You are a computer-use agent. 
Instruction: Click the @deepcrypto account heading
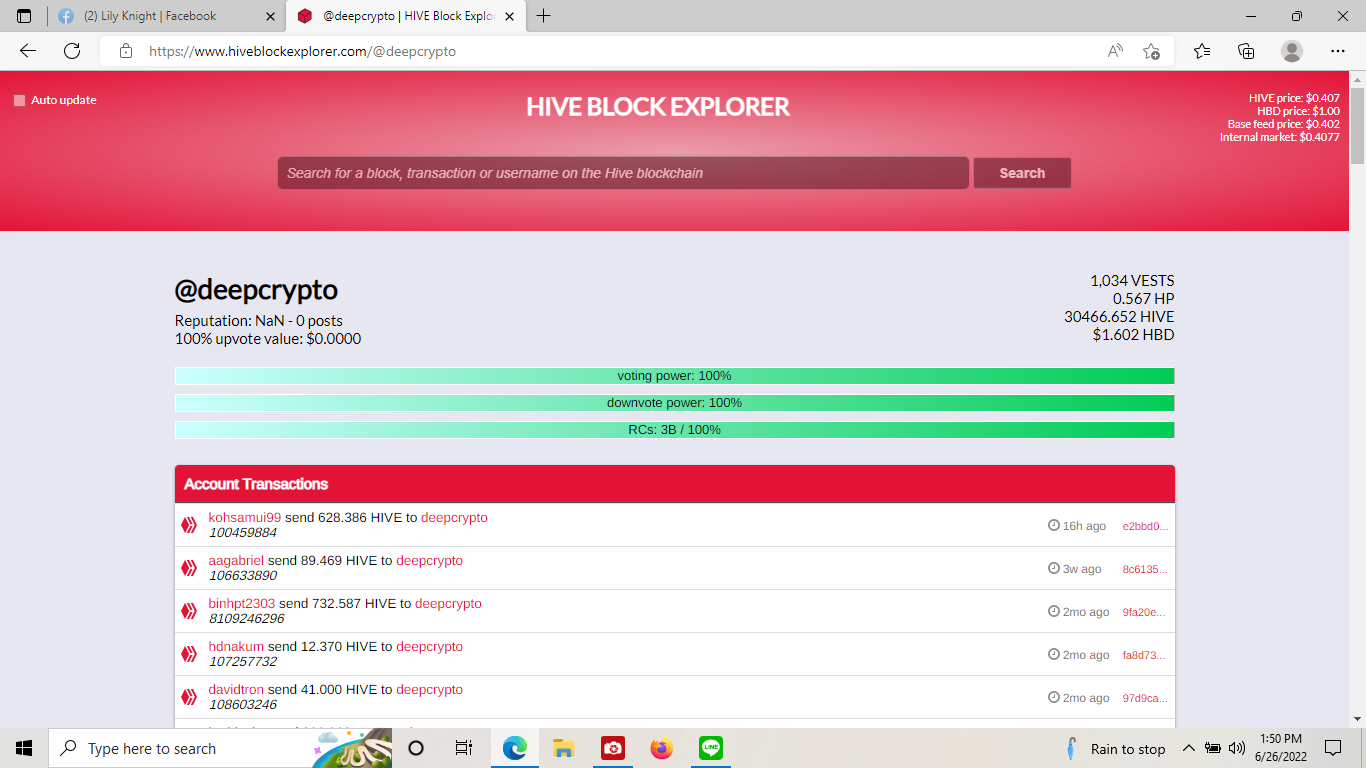coord(256,290)
